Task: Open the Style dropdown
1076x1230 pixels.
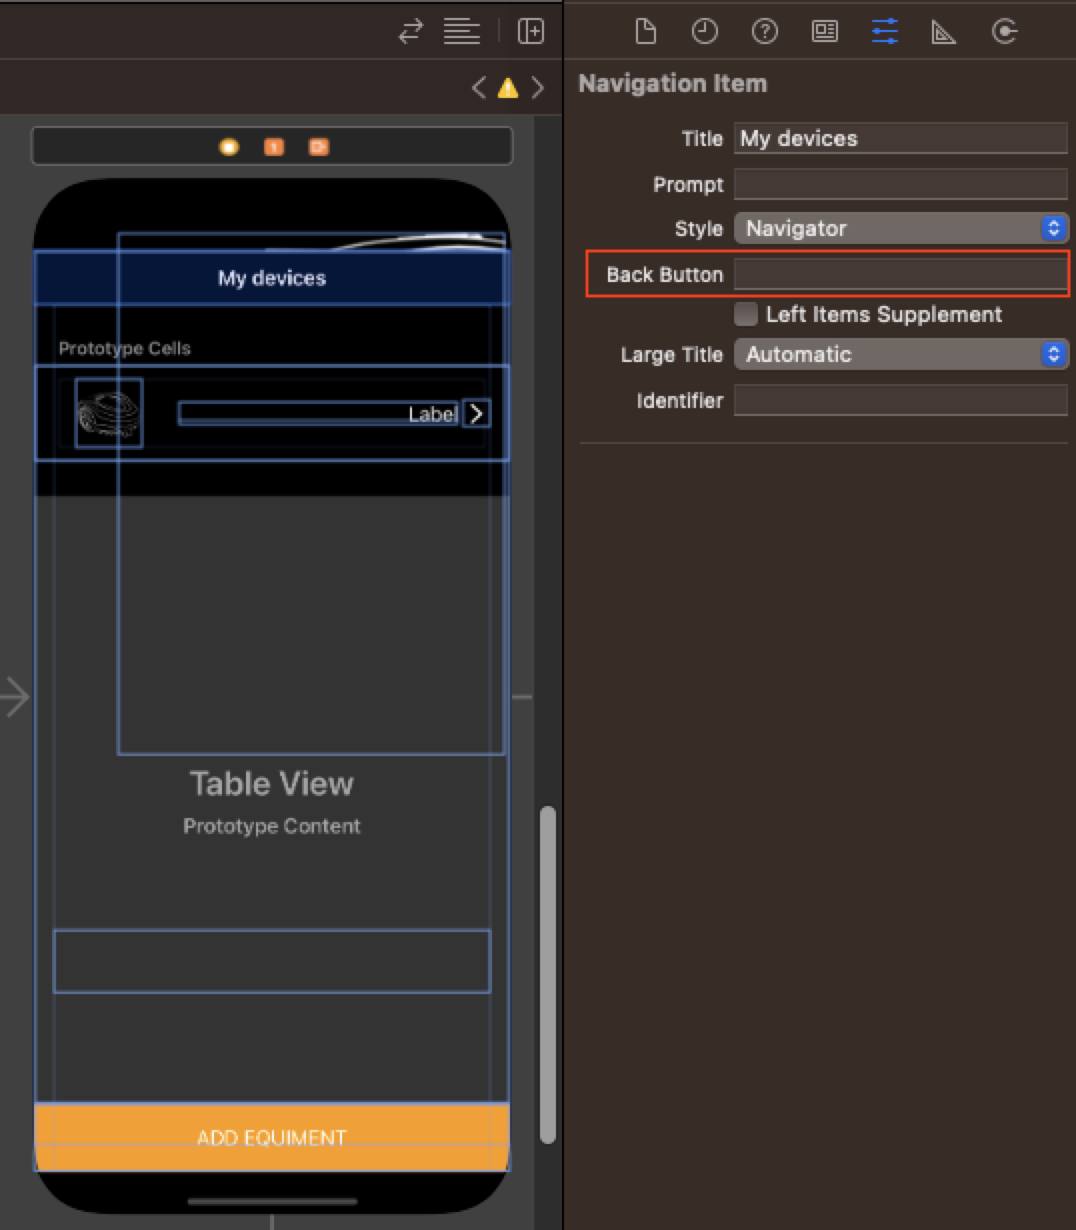Action: tap(900, 228)
